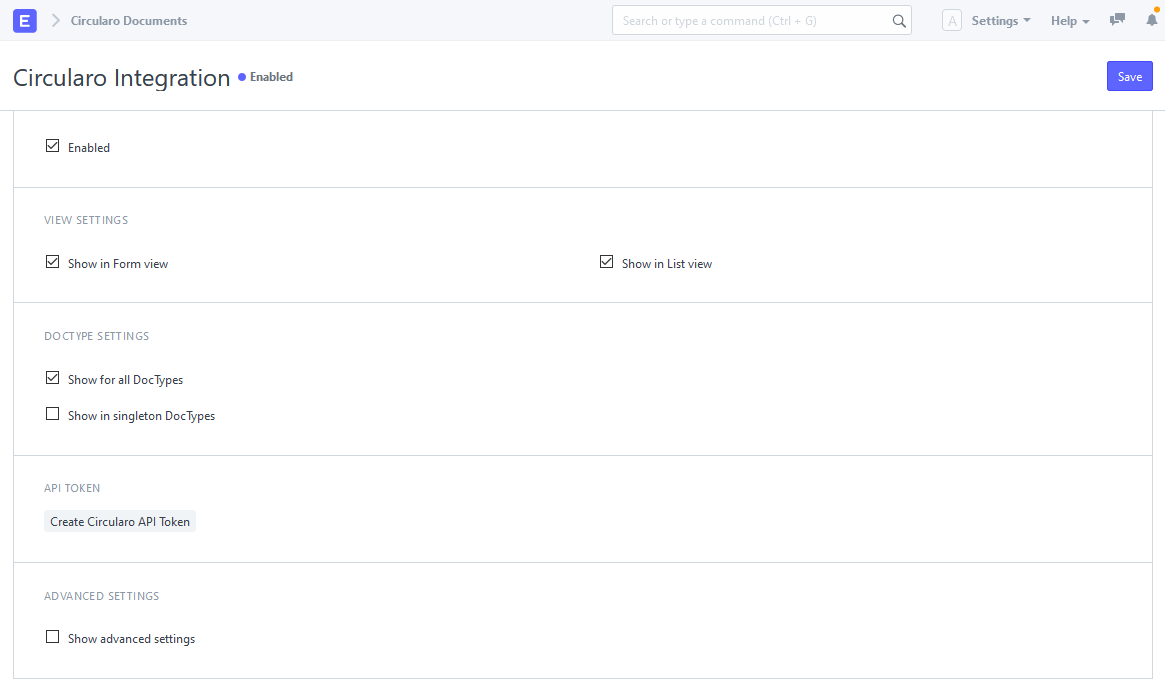The image size is (1165, 697).
Task: Click the API TOKEN section heading
Action: (72, 488)
